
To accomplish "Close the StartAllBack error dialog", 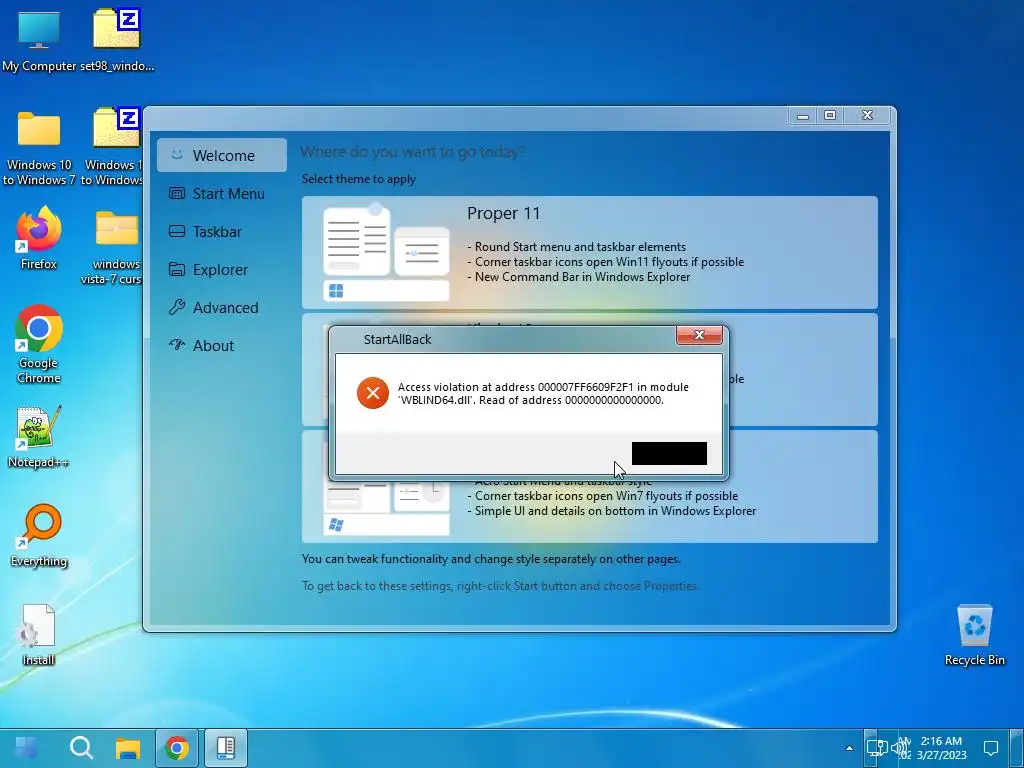I will pos(699,335).
